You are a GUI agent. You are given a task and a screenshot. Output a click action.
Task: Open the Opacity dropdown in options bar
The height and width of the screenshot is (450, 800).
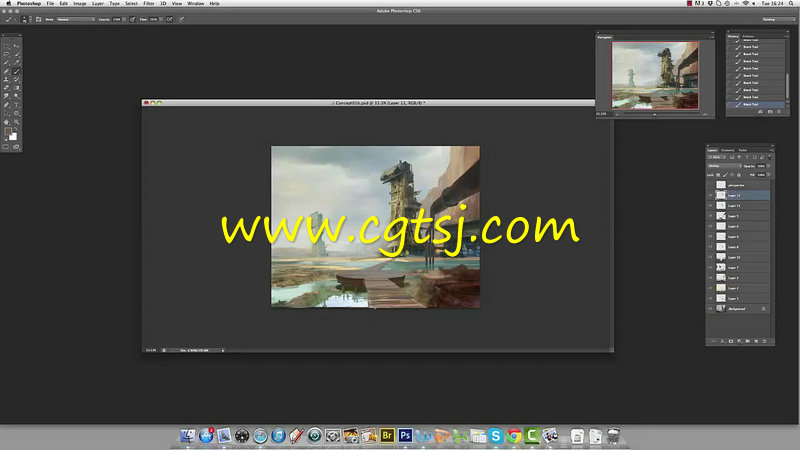pyautogui.click(x=124, y=19)
